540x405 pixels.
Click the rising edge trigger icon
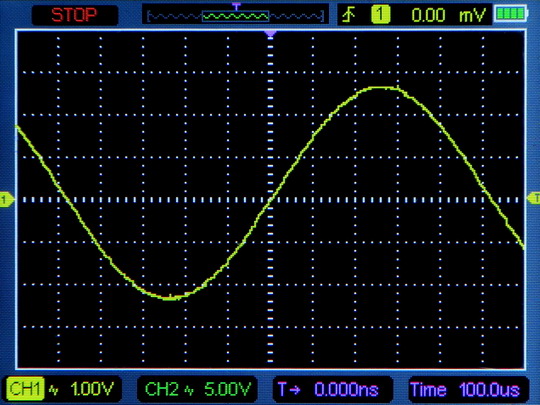click(x=349, y=15)
